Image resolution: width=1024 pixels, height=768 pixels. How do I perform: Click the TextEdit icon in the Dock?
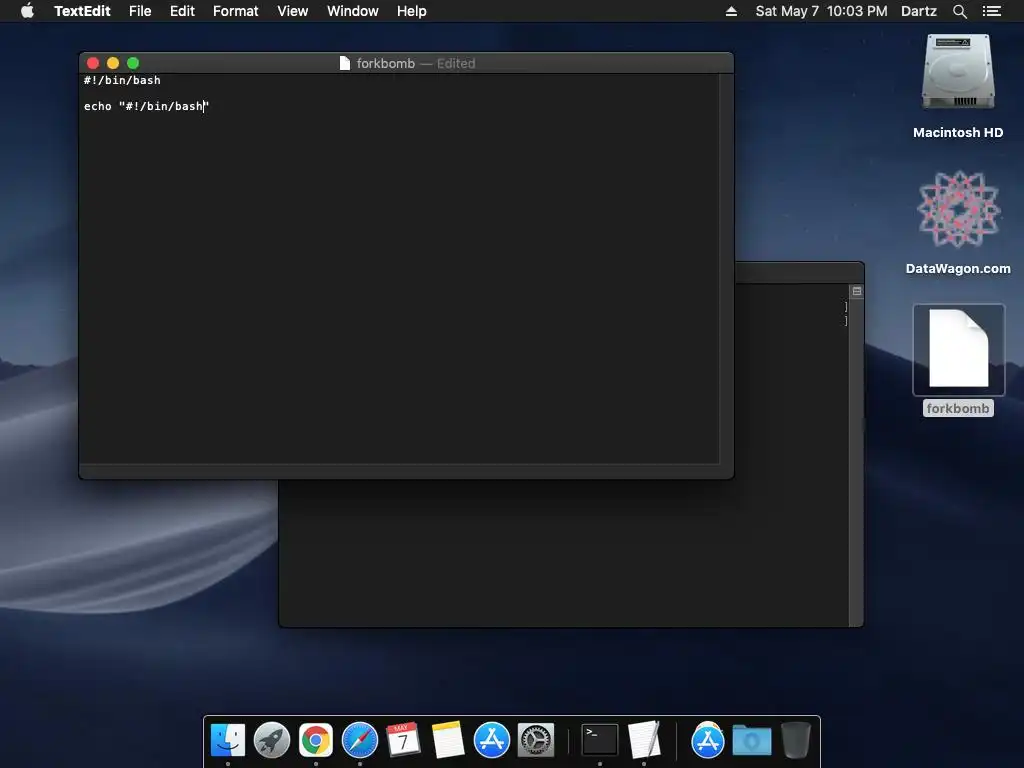(x=644, y=741)
